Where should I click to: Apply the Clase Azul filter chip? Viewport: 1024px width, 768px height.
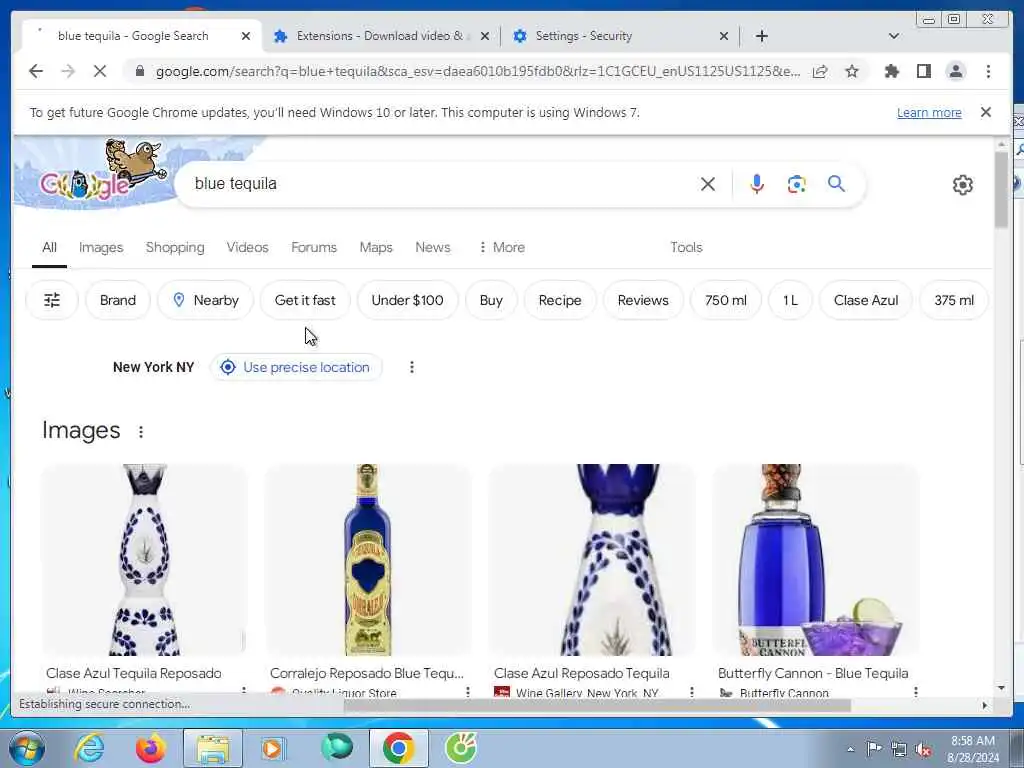866,300
